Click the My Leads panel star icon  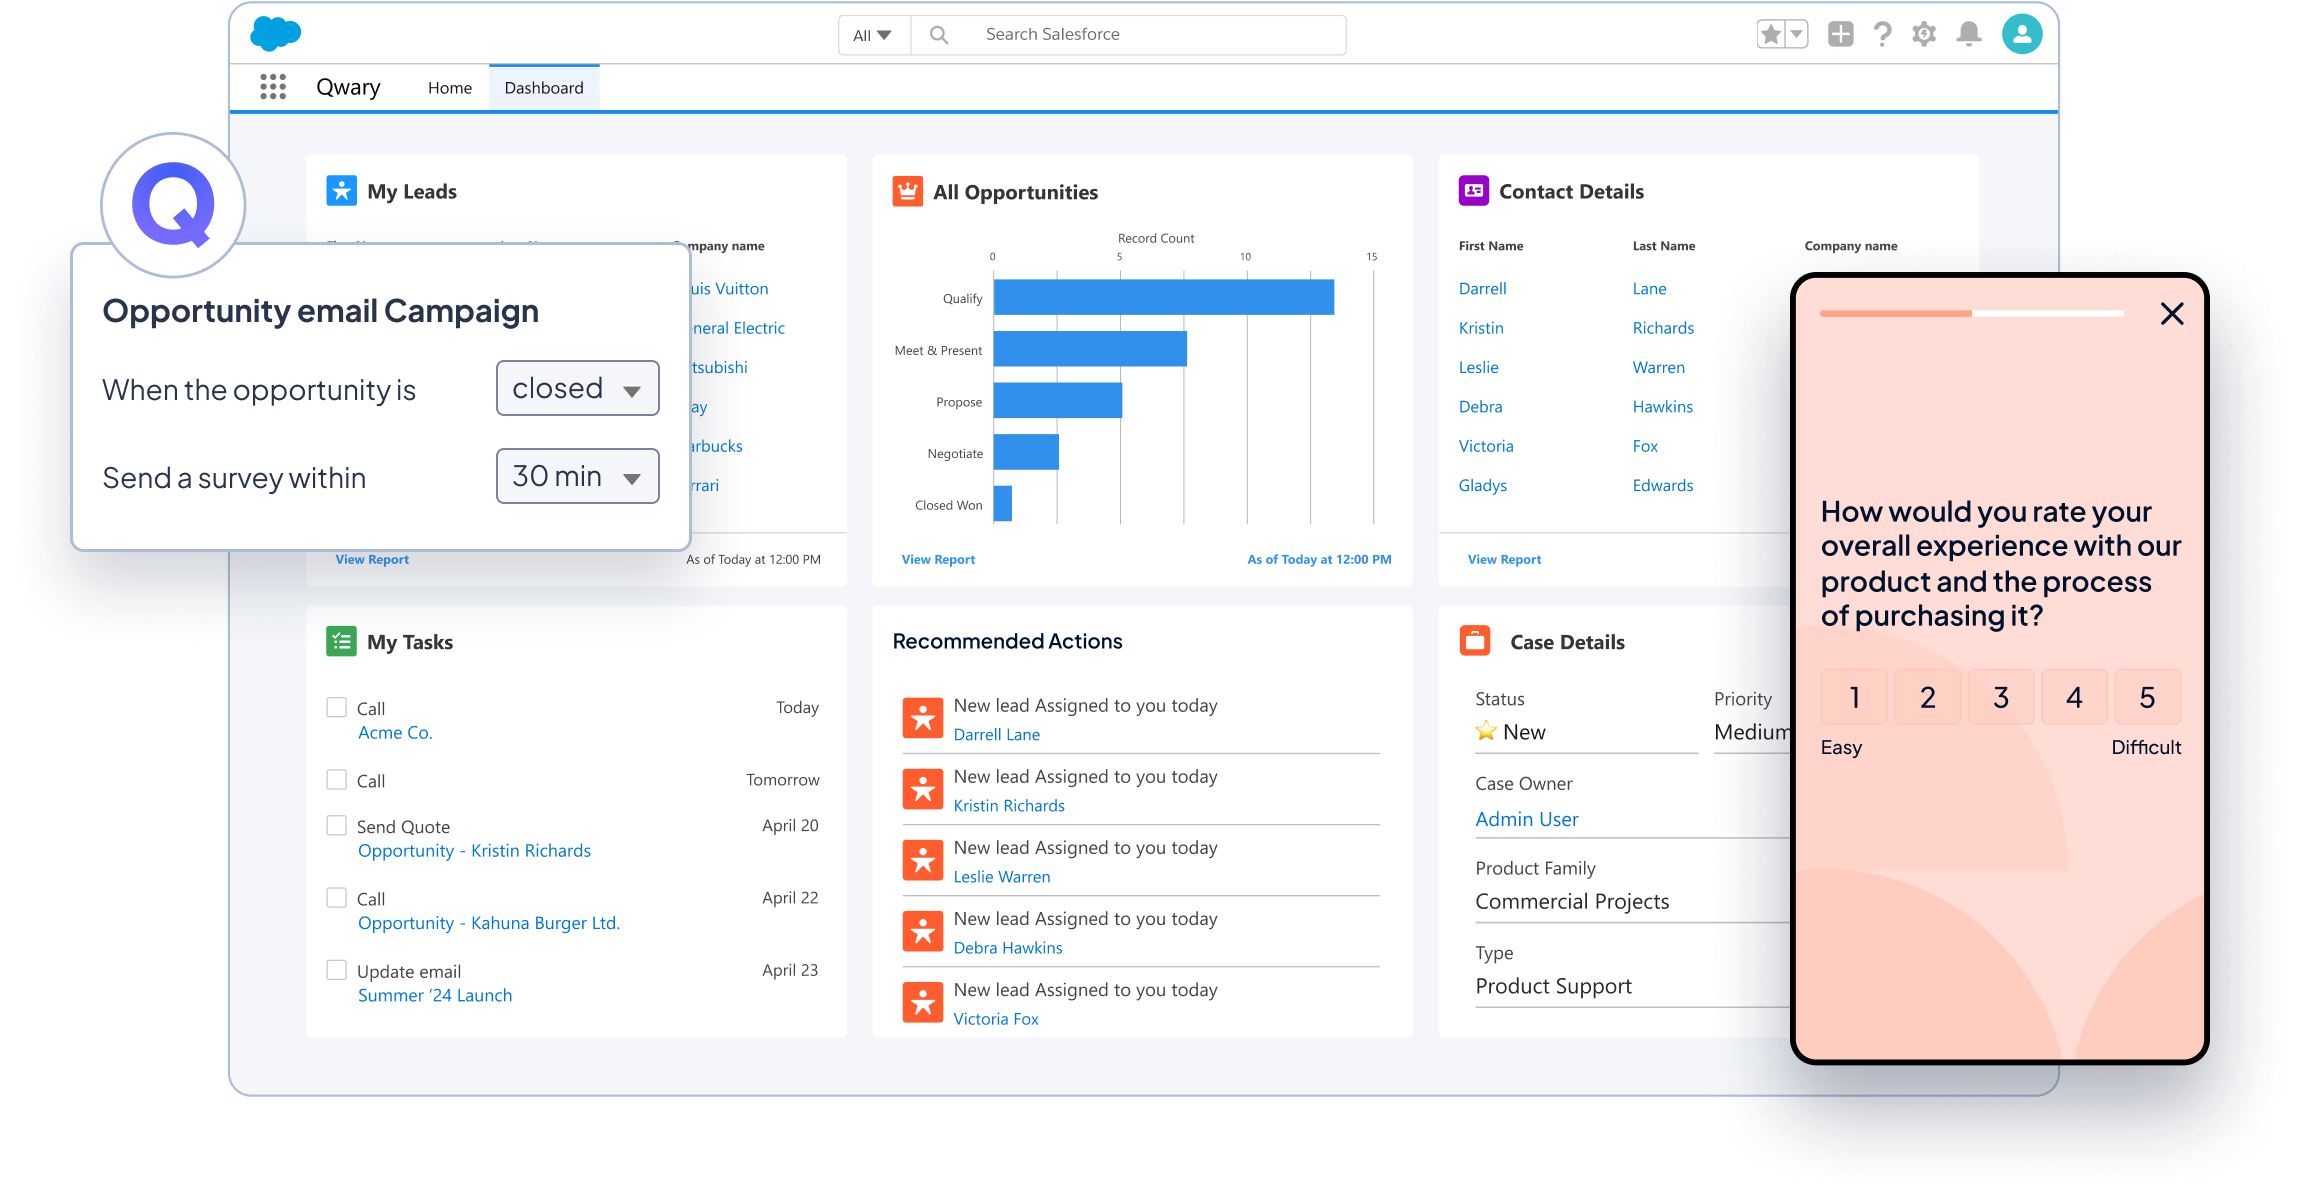pyautogui.click(x=342, y=190)
